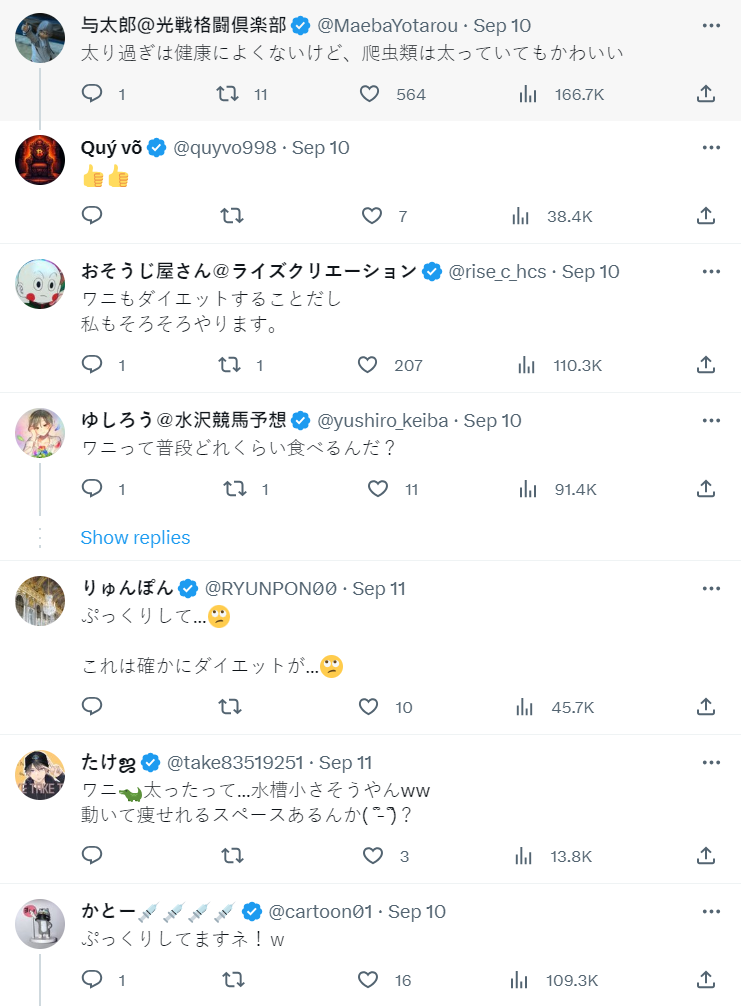Like the tweet by @yushiro_keiba
741x1006 pixels.
click(378, 489)
